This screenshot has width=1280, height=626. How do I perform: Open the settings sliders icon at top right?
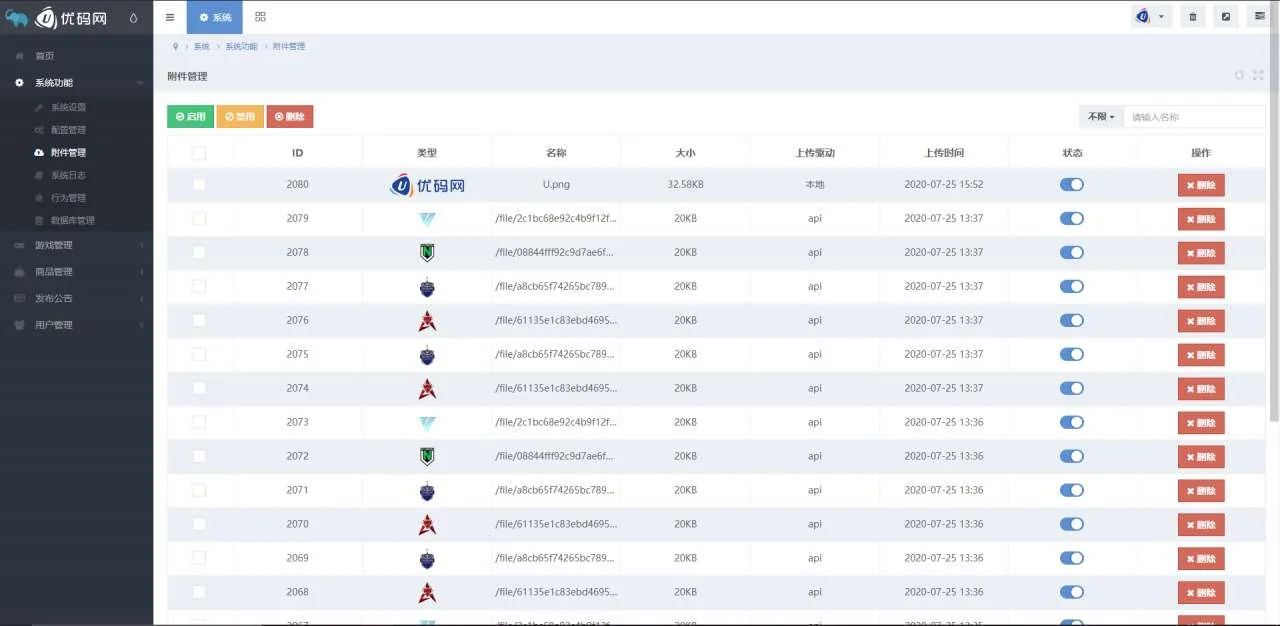pyautogui.click(x=1259, y=17)
